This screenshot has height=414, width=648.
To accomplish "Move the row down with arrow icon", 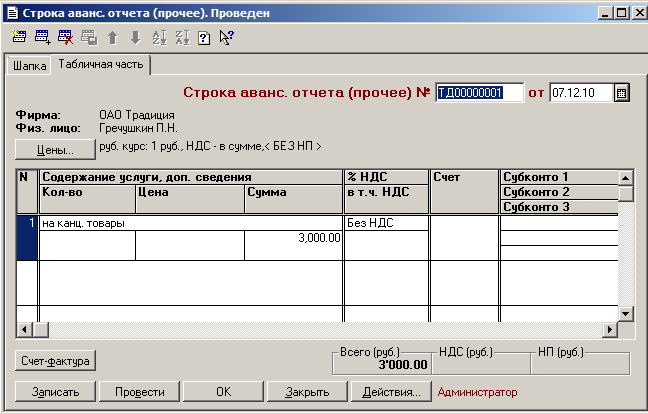I will point(135,38).
